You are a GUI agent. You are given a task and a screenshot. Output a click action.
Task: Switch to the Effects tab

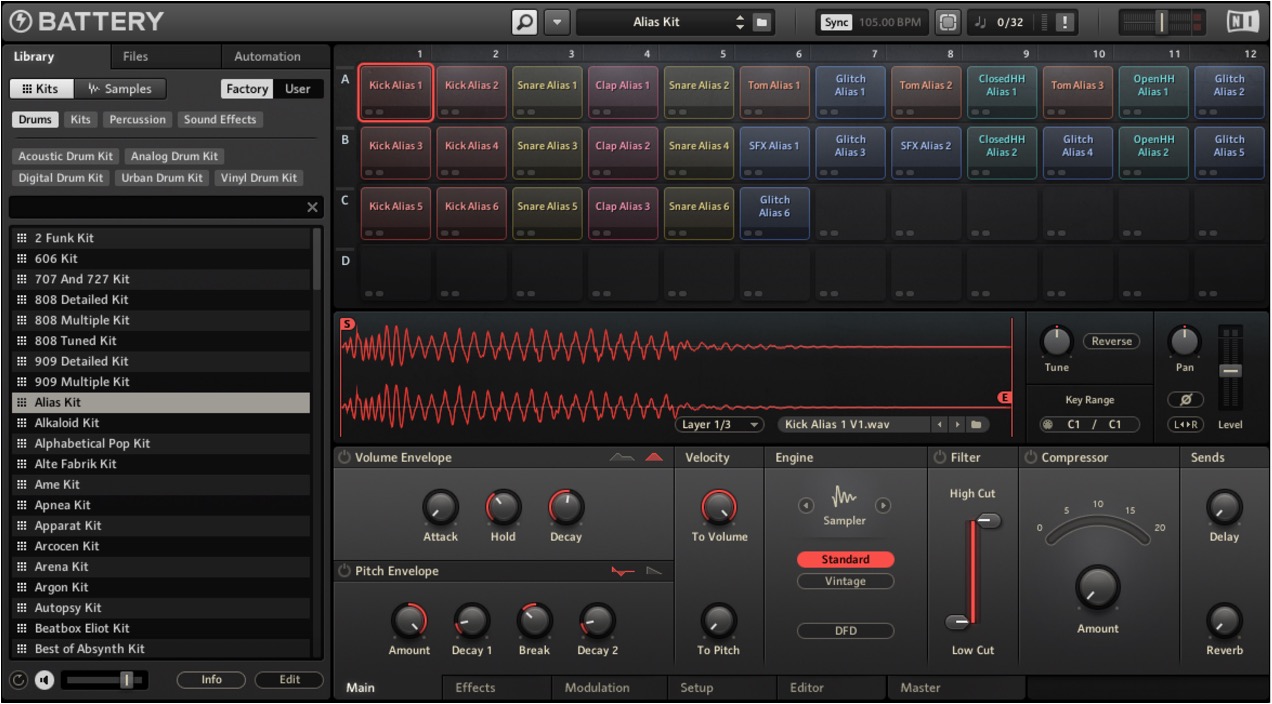click(475, 687)
